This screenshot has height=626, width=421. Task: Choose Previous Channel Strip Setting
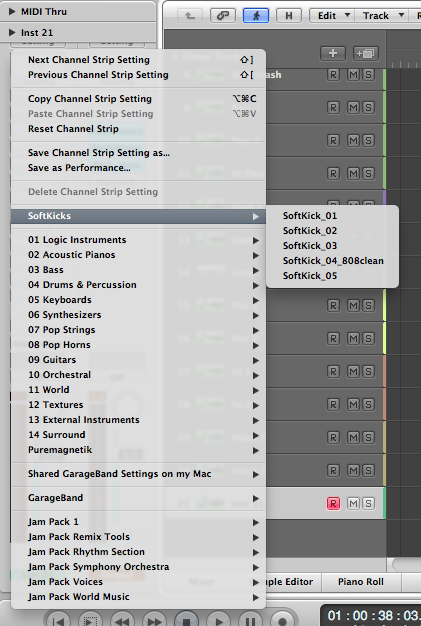click(138, 75)
